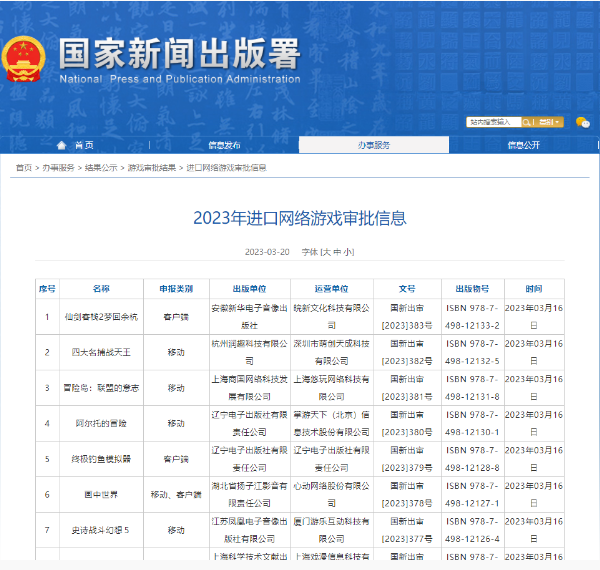Click the 时间 column header
Image resolution: width=600 pixels, height=570 pixels.
534,289
